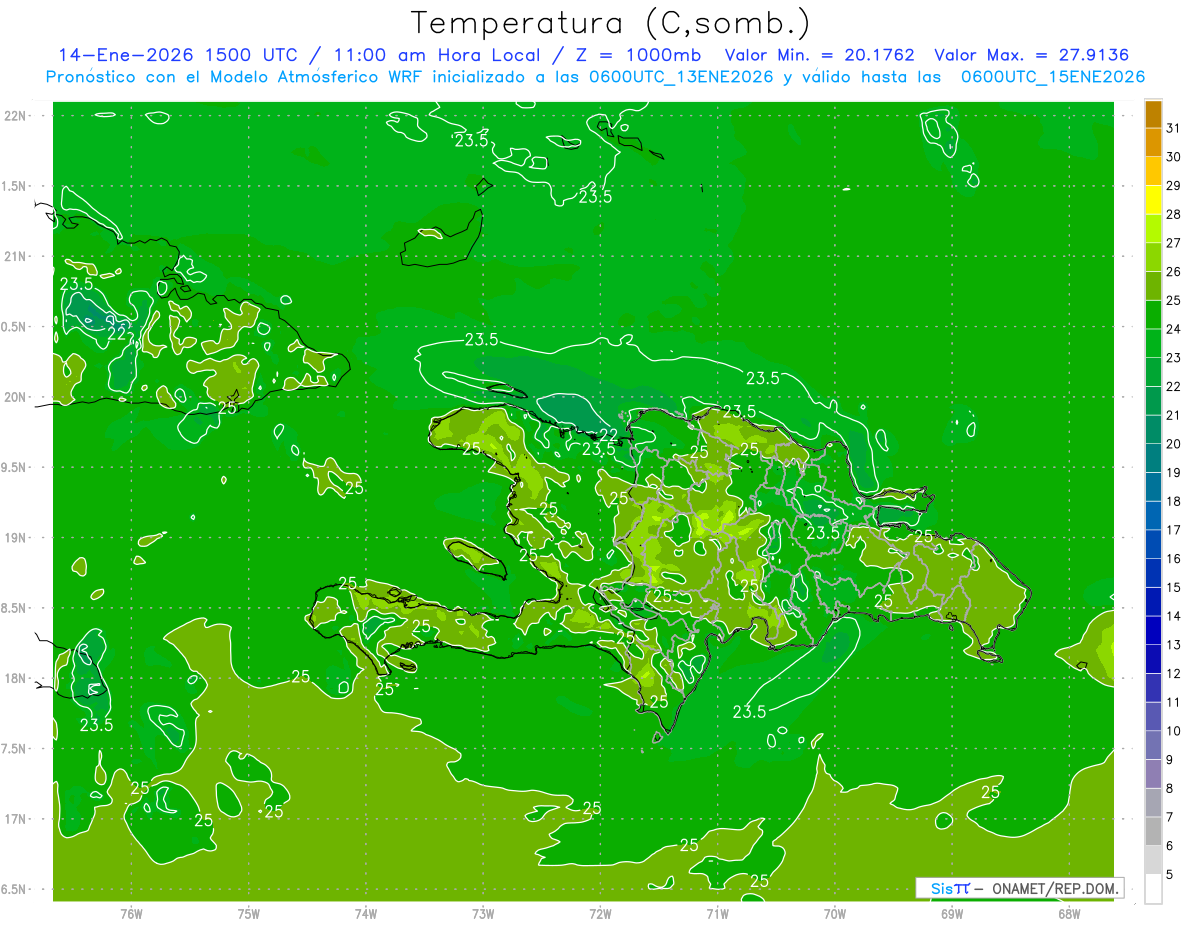This screenshot has height=927, width=1200.
Task: Click the yellow legend swatch between 28 and 29
Action: coord(1153,199)
